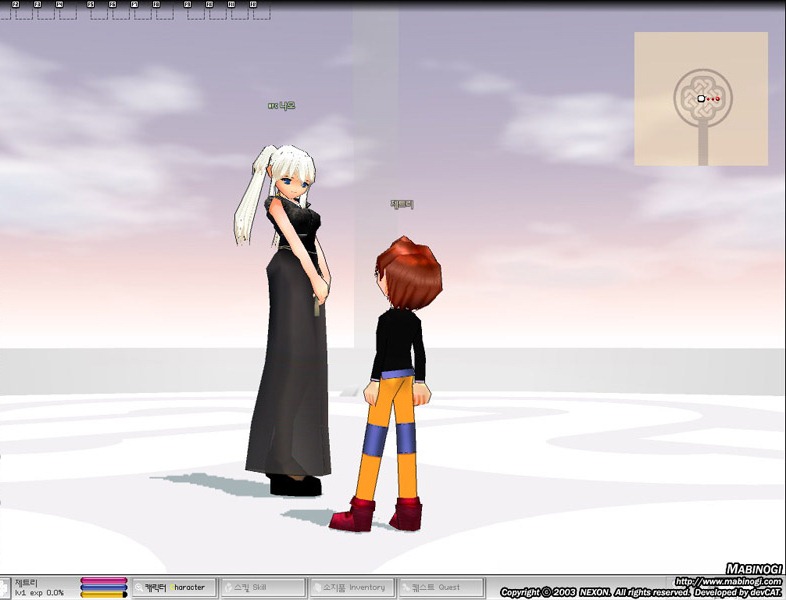The width and height of the screenshot is (786, 600).
Task: Click the pink HP gauge bar
Action: coord(103,580)
